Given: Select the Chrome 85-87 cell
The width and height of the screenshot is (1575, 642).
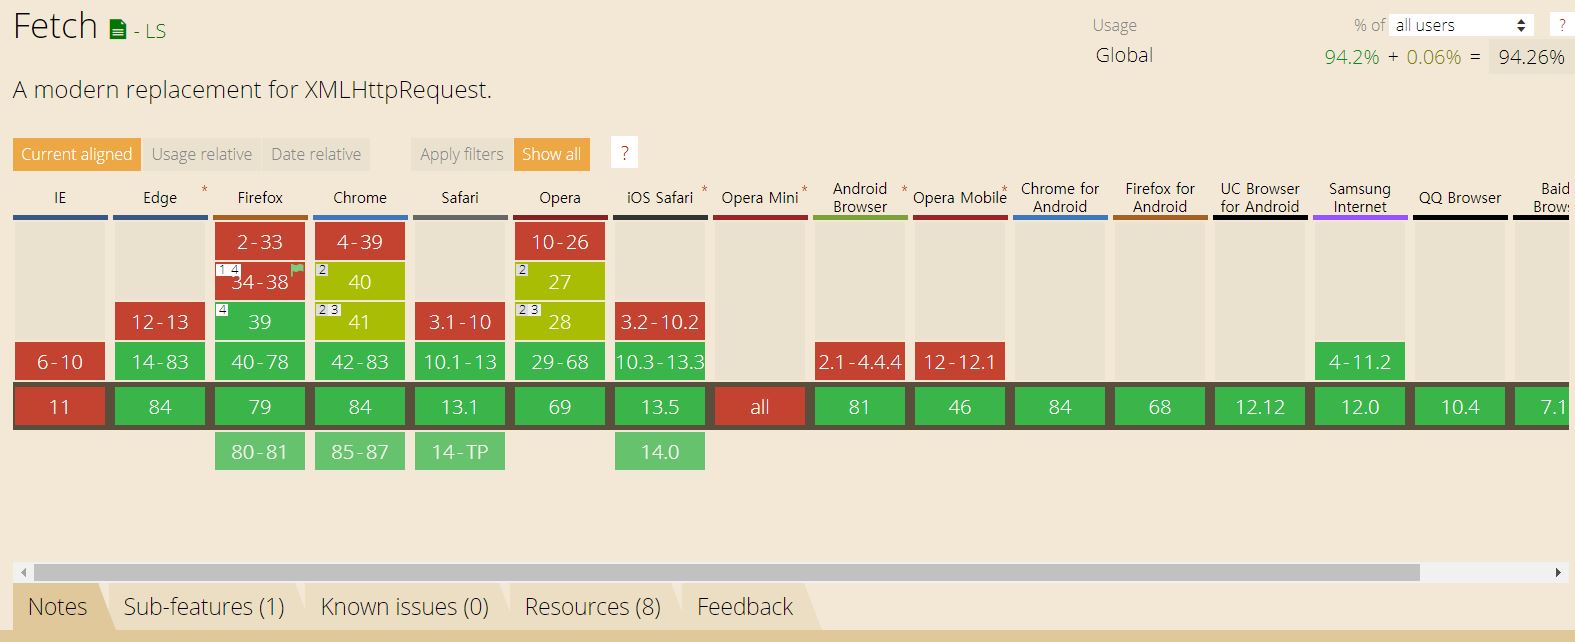Looking at the screenshot, I should pos(360,451).
